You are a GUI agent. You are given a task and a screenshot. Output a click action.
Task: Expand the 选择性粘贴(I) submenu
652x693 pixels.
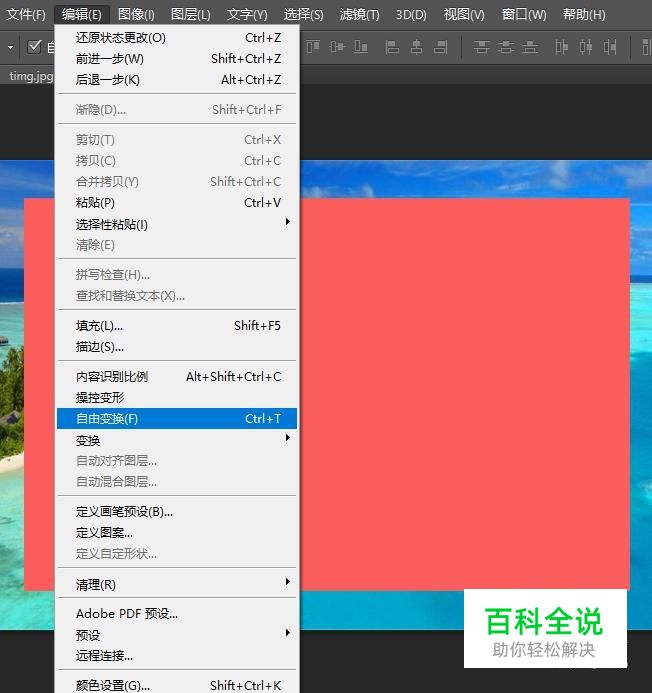[x=177, y=224]
